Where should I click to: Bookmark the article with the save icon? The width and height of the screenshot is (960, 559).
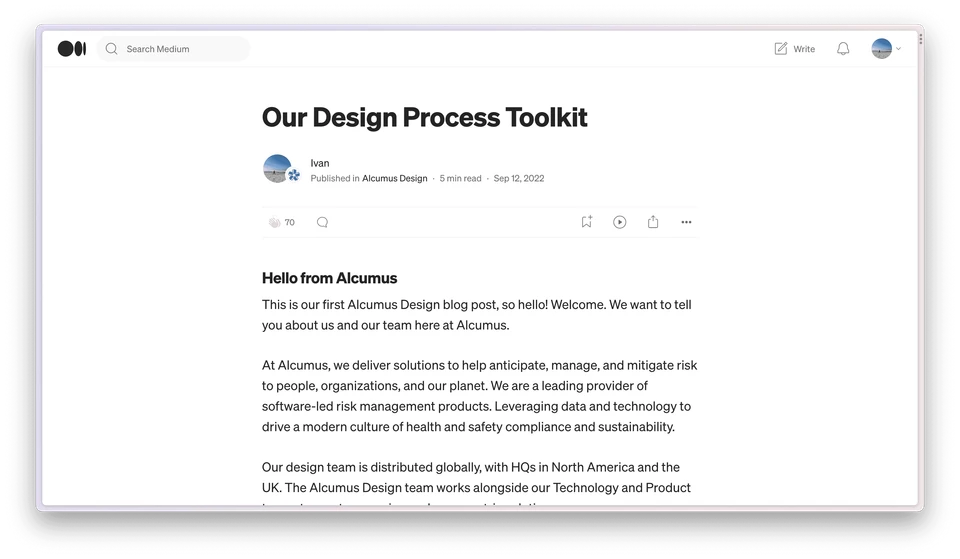tap(587, 222)
